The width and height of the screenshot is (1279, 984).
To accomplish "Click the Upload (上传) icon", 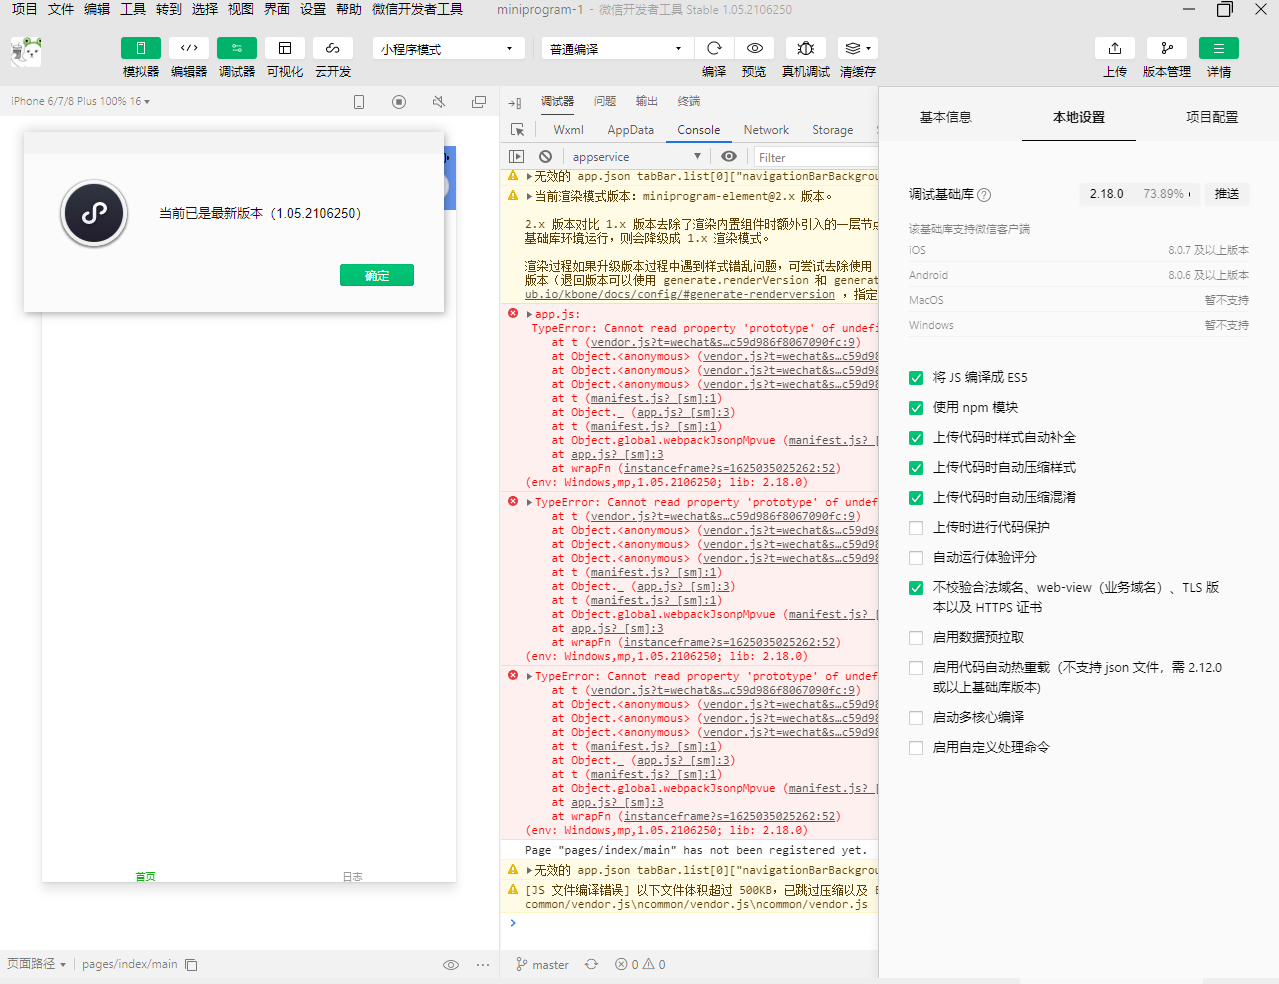I will tap(1115, 48).
